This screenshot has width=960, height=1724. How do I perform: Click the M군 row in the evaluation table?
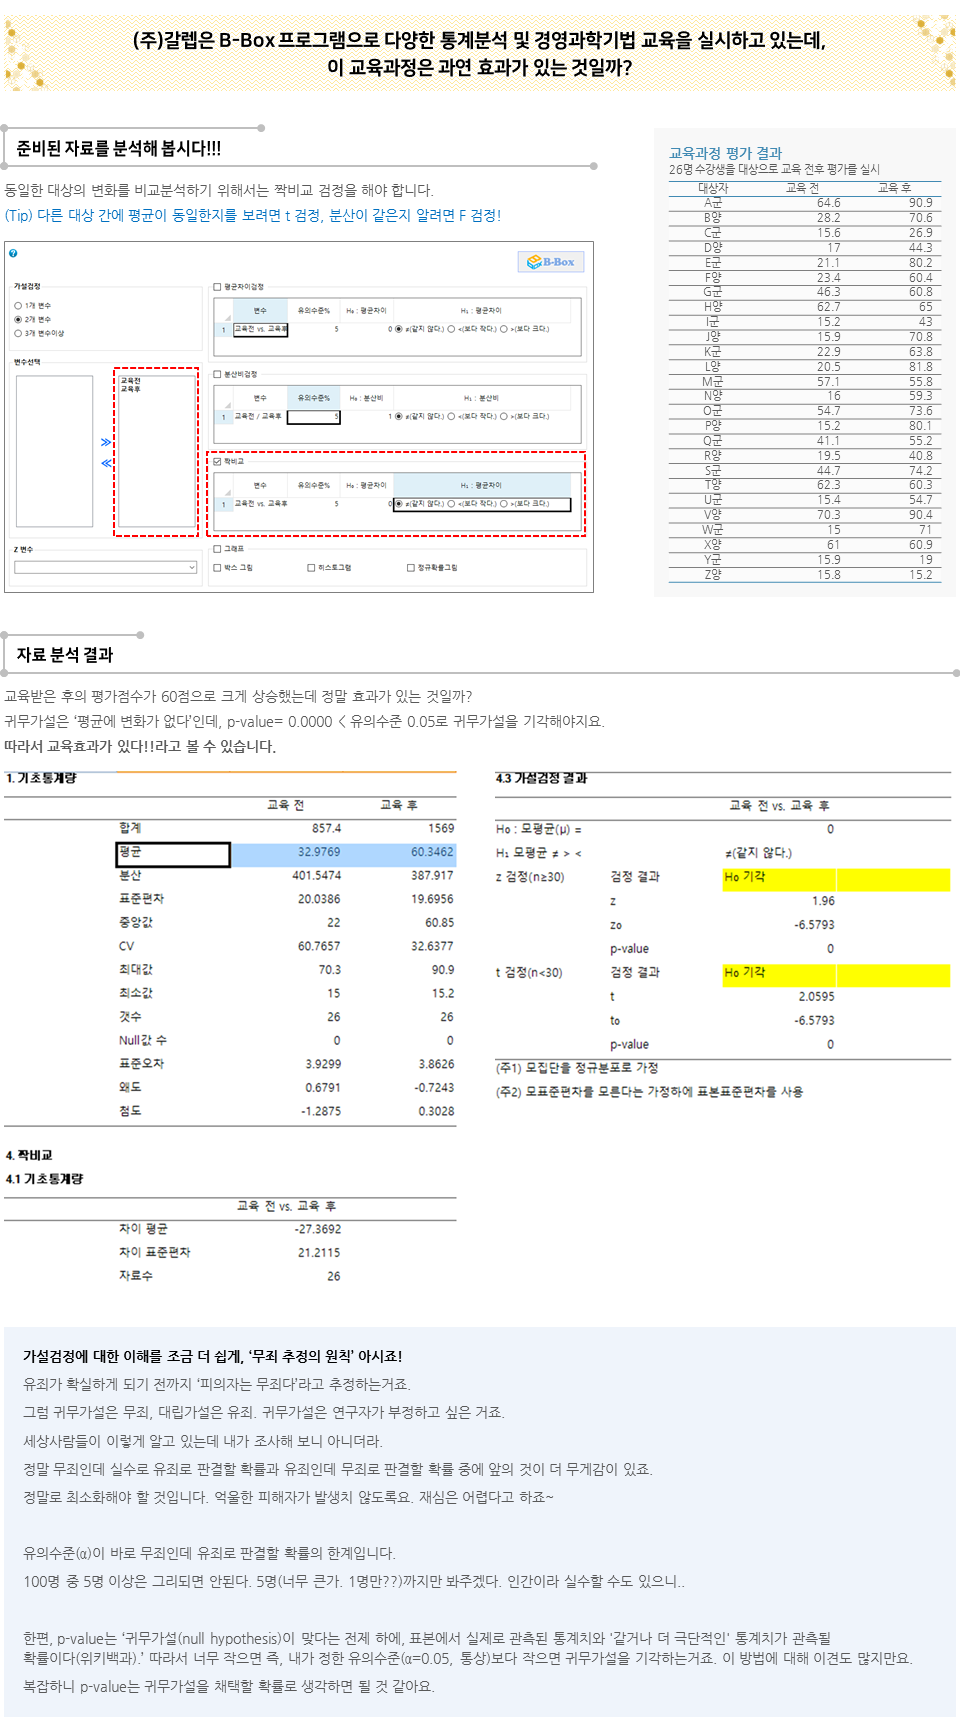click(x=805, y=382)
